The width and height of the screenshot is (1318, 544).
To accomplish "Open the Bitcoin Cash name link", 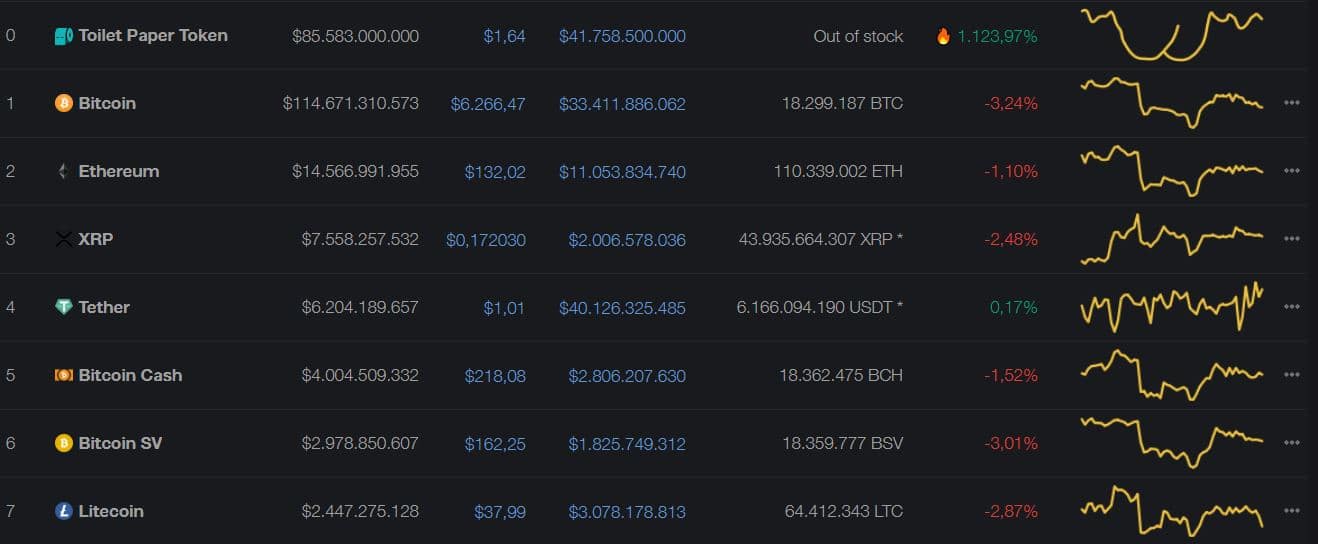I will click(130, 375).
